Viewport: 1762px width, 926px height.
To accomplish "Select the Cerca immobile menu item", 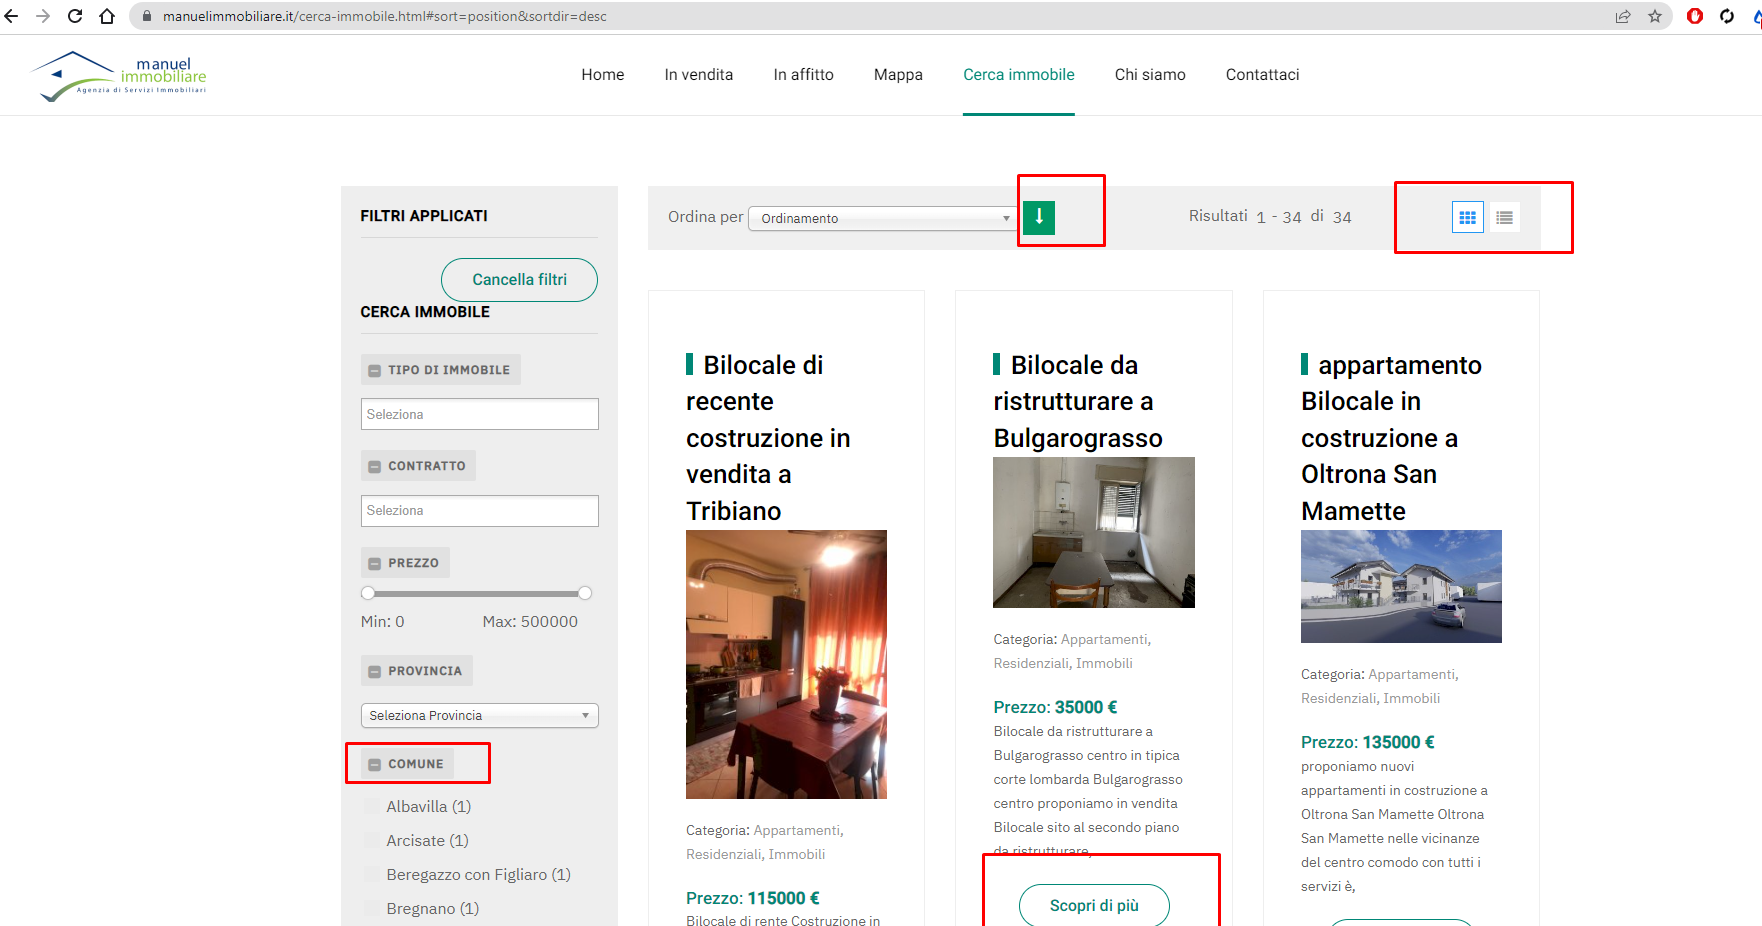I will (x=1019, y=75).
